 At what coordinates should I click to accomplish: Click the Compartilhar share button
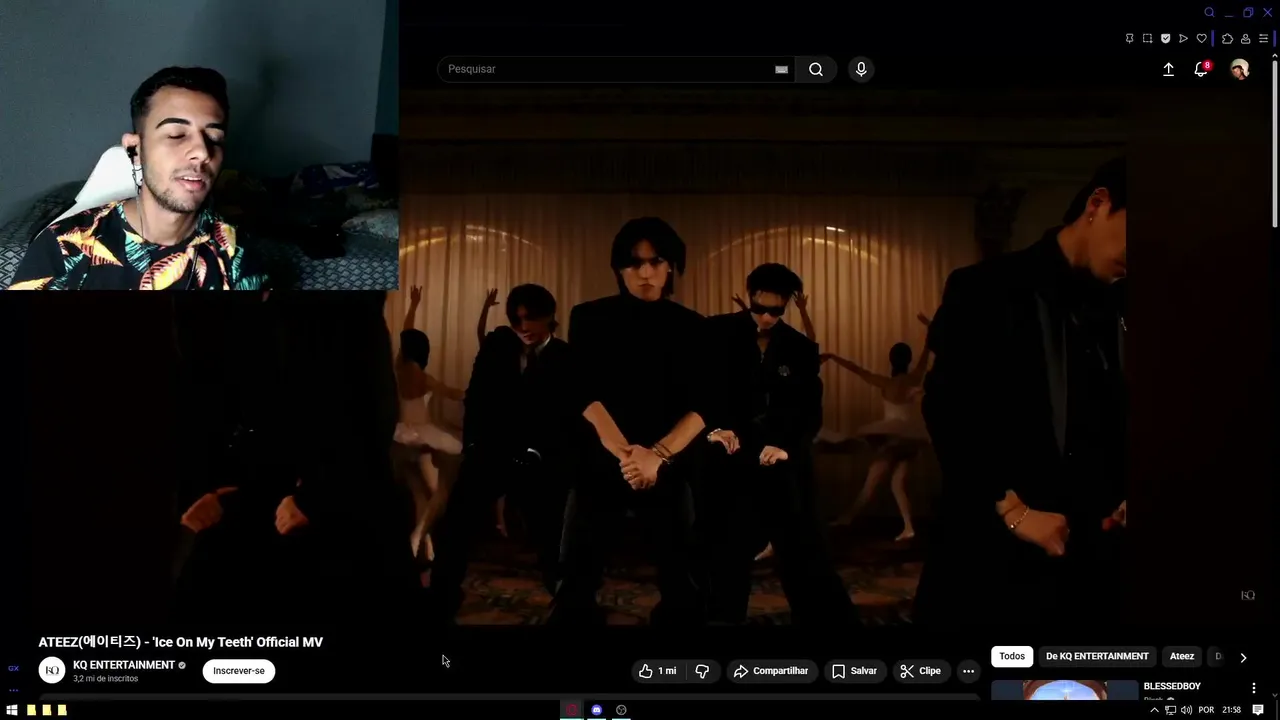pos(770,671)
